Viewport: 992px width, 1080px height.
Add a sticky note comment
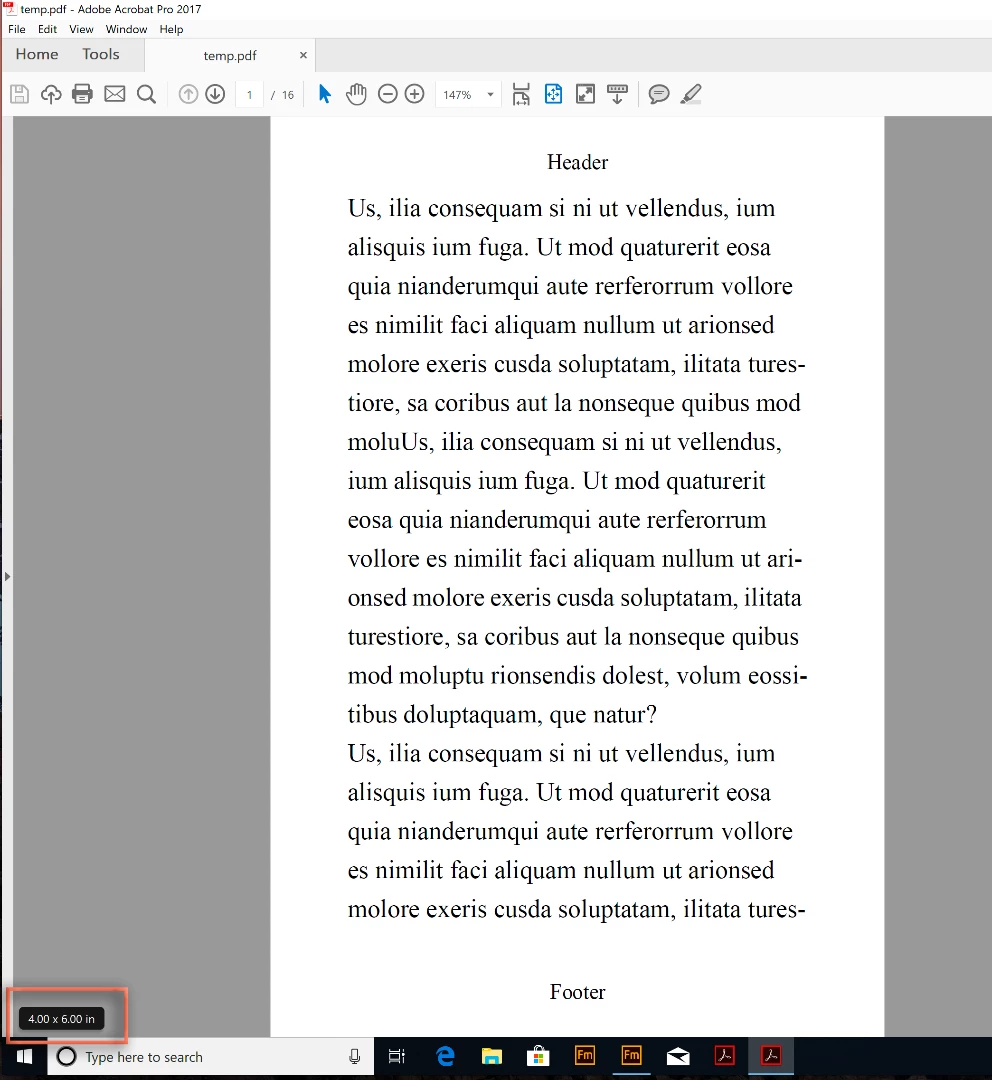[659, 94]
